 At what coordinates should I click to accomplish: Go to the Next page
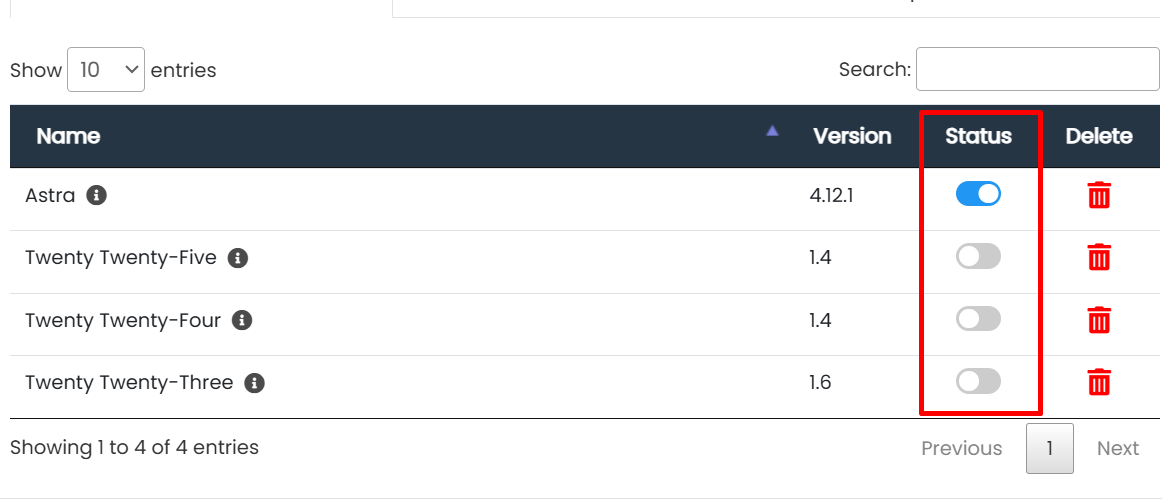coord(1117,448)
